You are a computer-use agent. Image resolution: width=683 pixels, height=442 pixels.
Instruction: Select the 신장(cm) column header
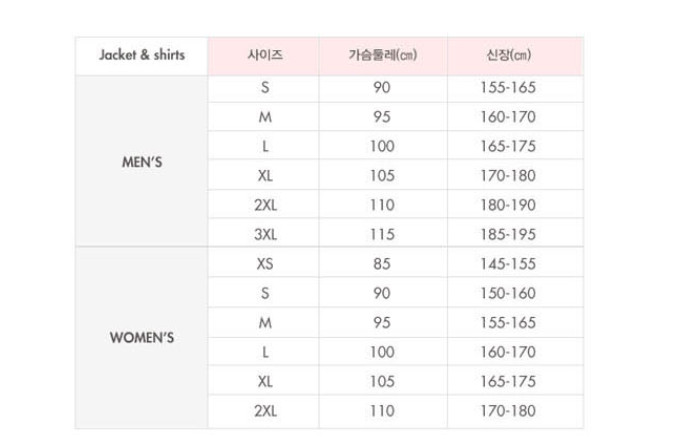[x=506, y=55]
